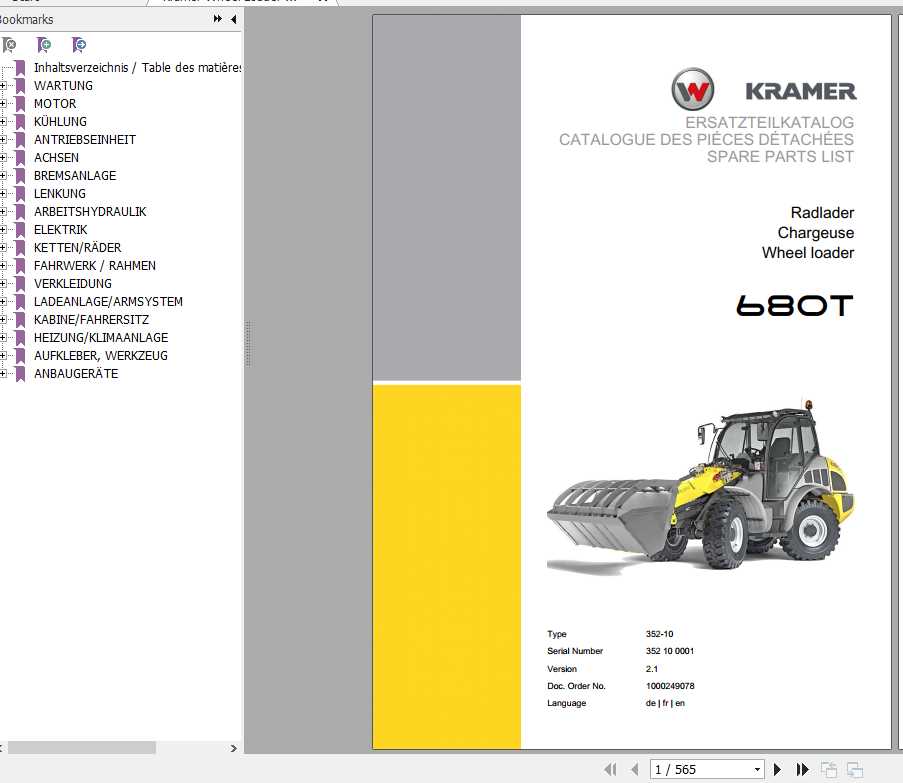This screenshot has width=903, height=783.
Task: Expand the ACHSEN bookmark node
Action: tap(3, 157)
